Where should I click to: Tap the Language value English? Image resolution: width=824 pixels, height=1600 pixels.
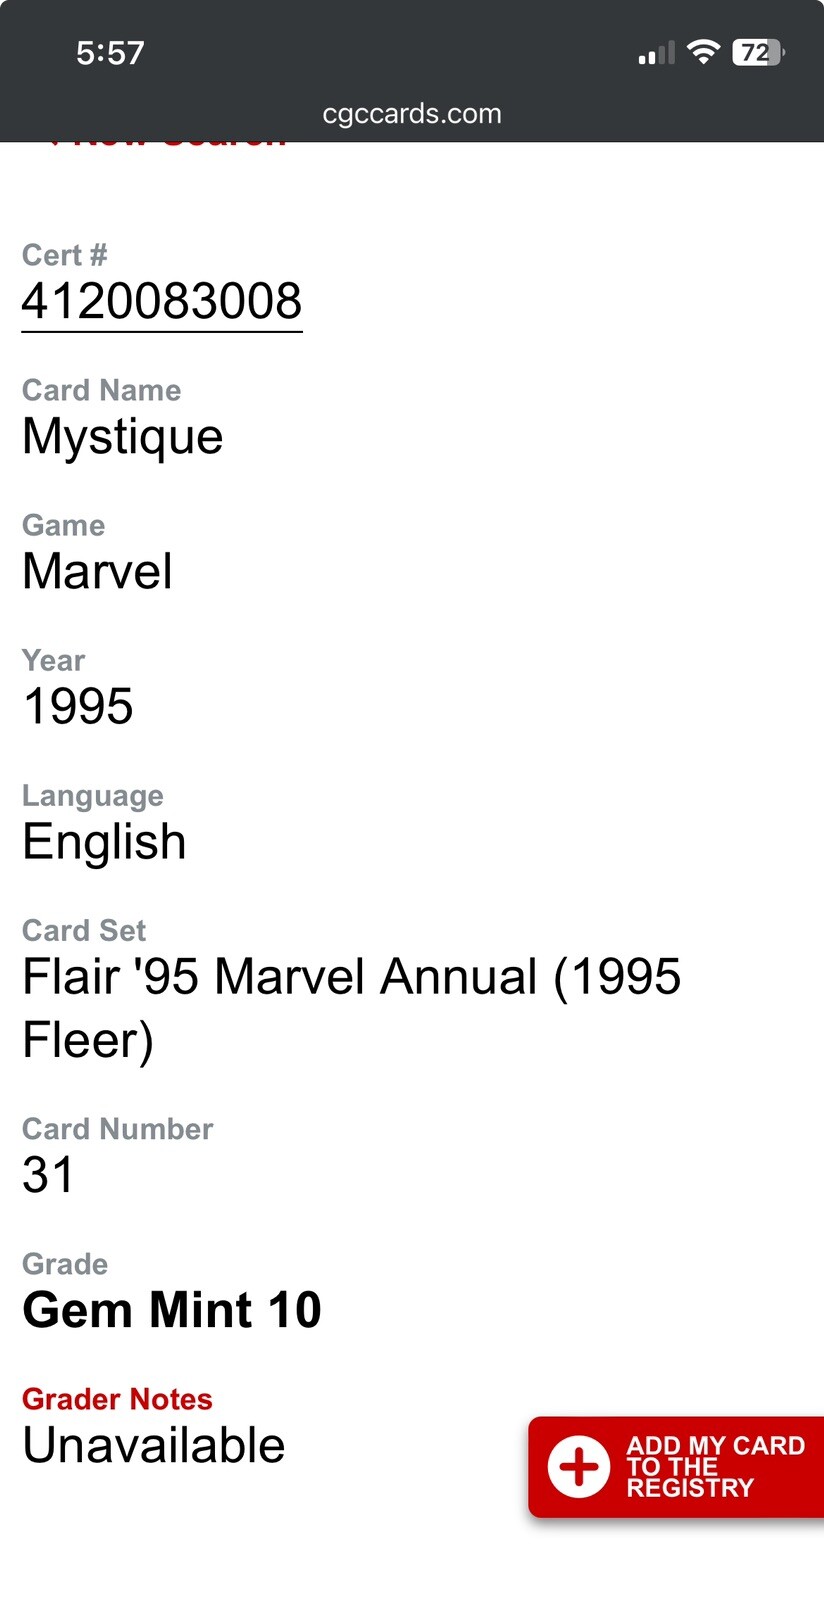click(x=104, y=842)
